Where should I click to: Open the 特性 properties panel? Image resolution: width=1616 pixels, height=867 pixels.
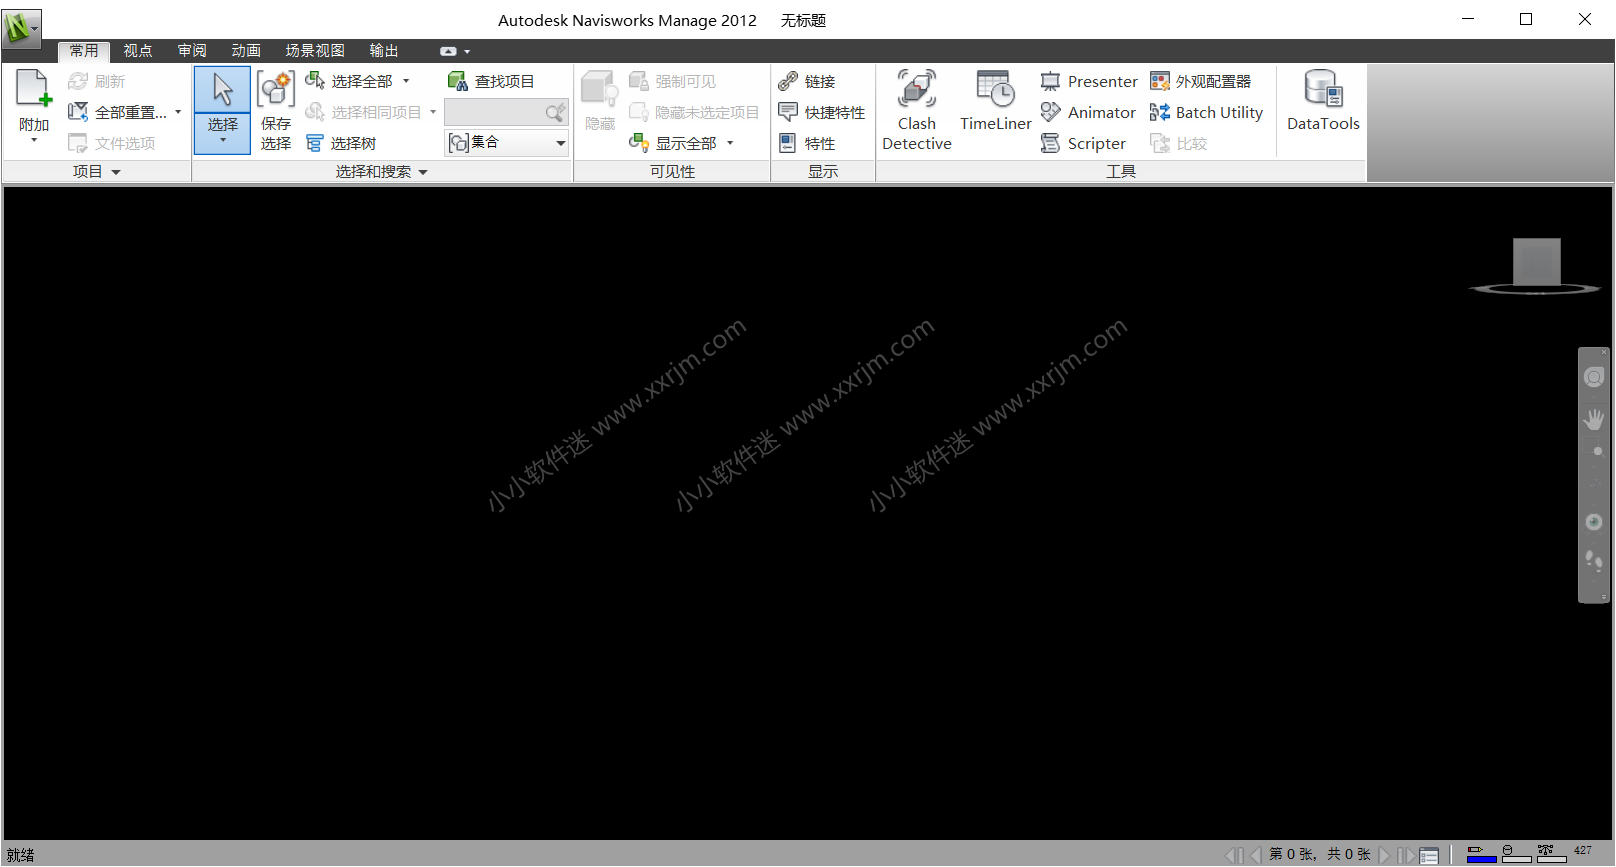[x=807, y=143]
